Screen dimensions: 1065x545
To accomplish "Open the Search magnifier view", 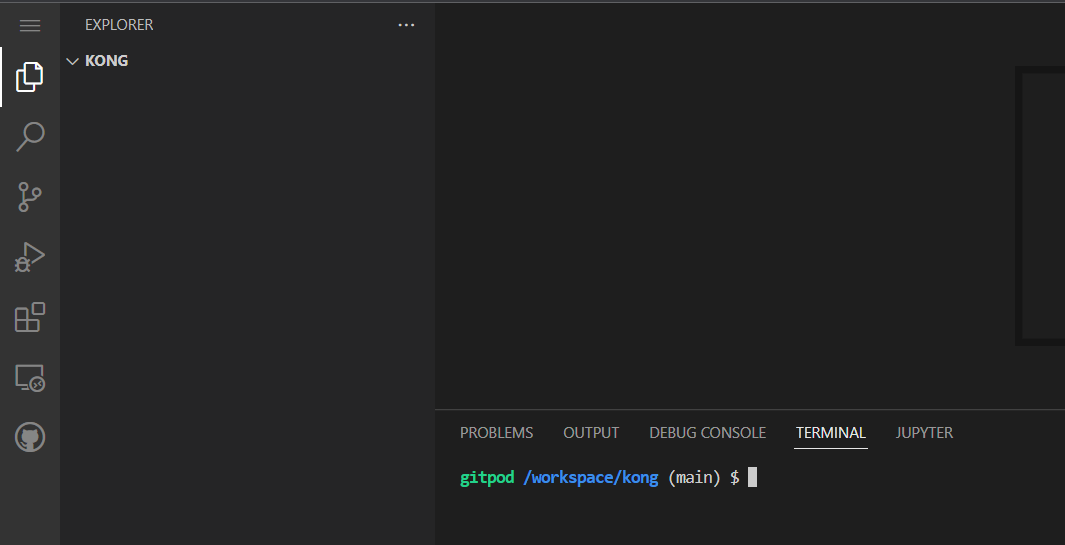I will [30, 137].
